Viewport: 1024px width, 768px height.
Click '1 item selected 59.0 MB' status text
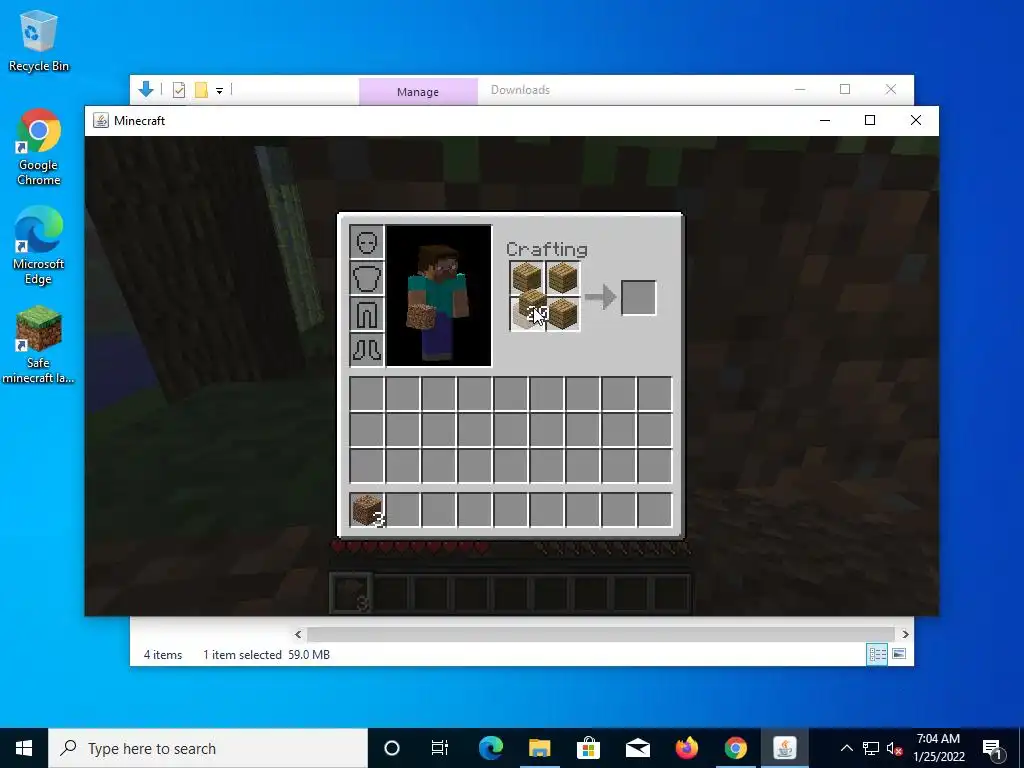tap(266, 654)
